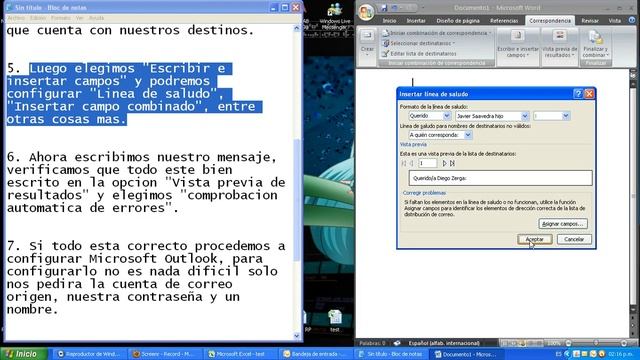
Task: Switch to Microsoft Excel - test taskbar item
Action: 239,354
